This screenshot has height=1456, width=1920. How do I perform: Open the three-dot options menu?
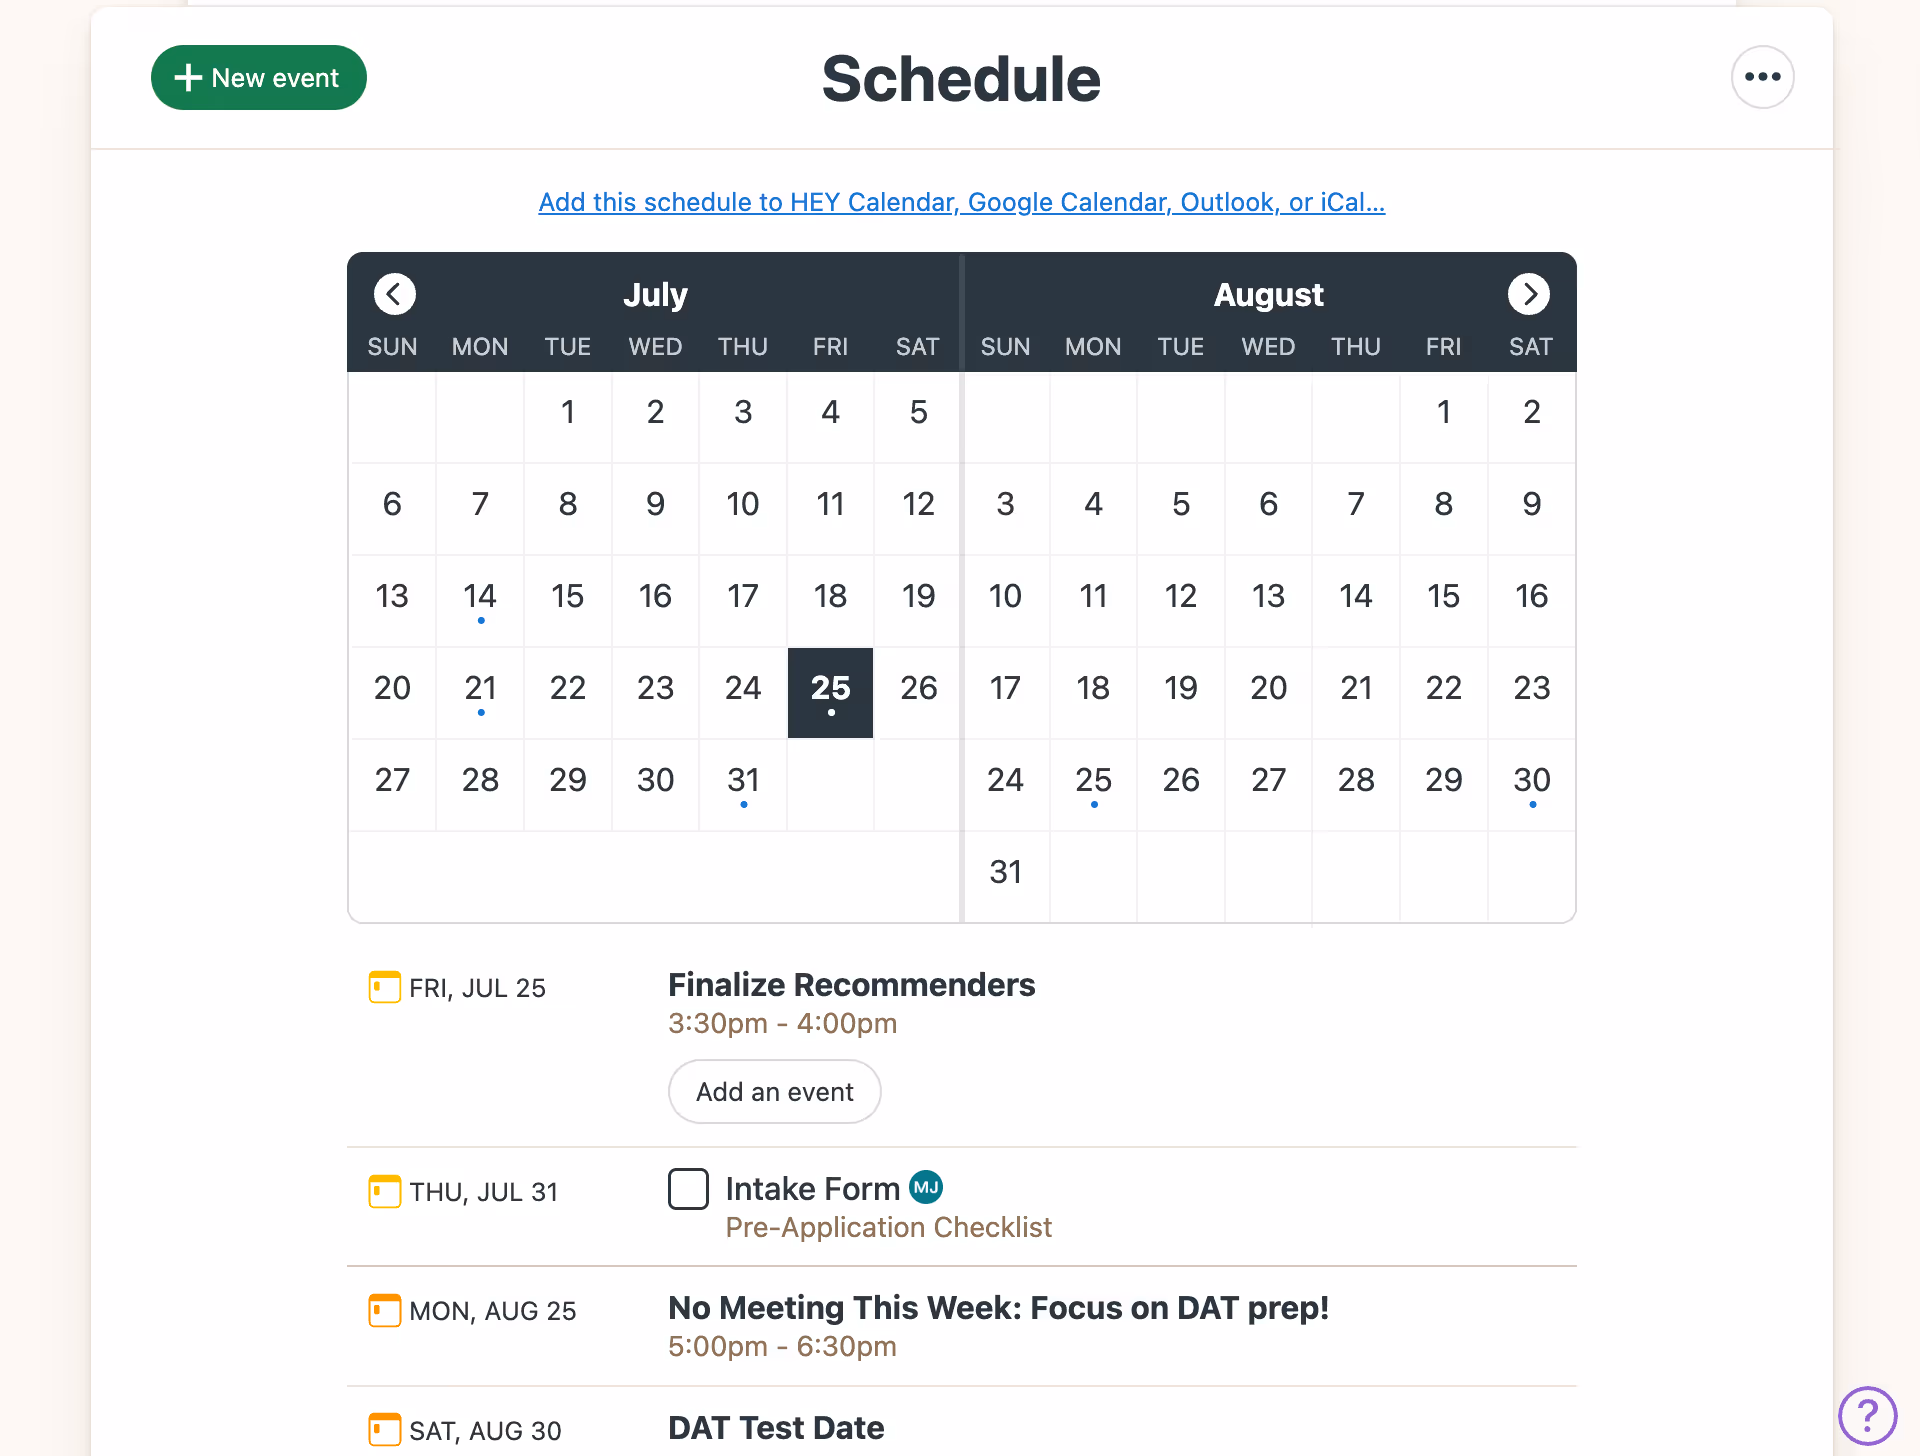1762,77
